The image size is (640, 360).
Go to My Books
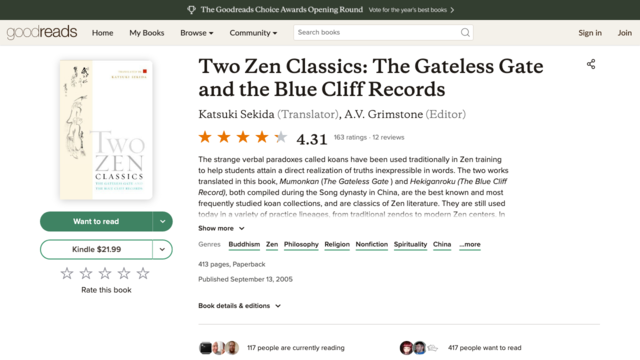pyautogui.click(x=147, y=33)
